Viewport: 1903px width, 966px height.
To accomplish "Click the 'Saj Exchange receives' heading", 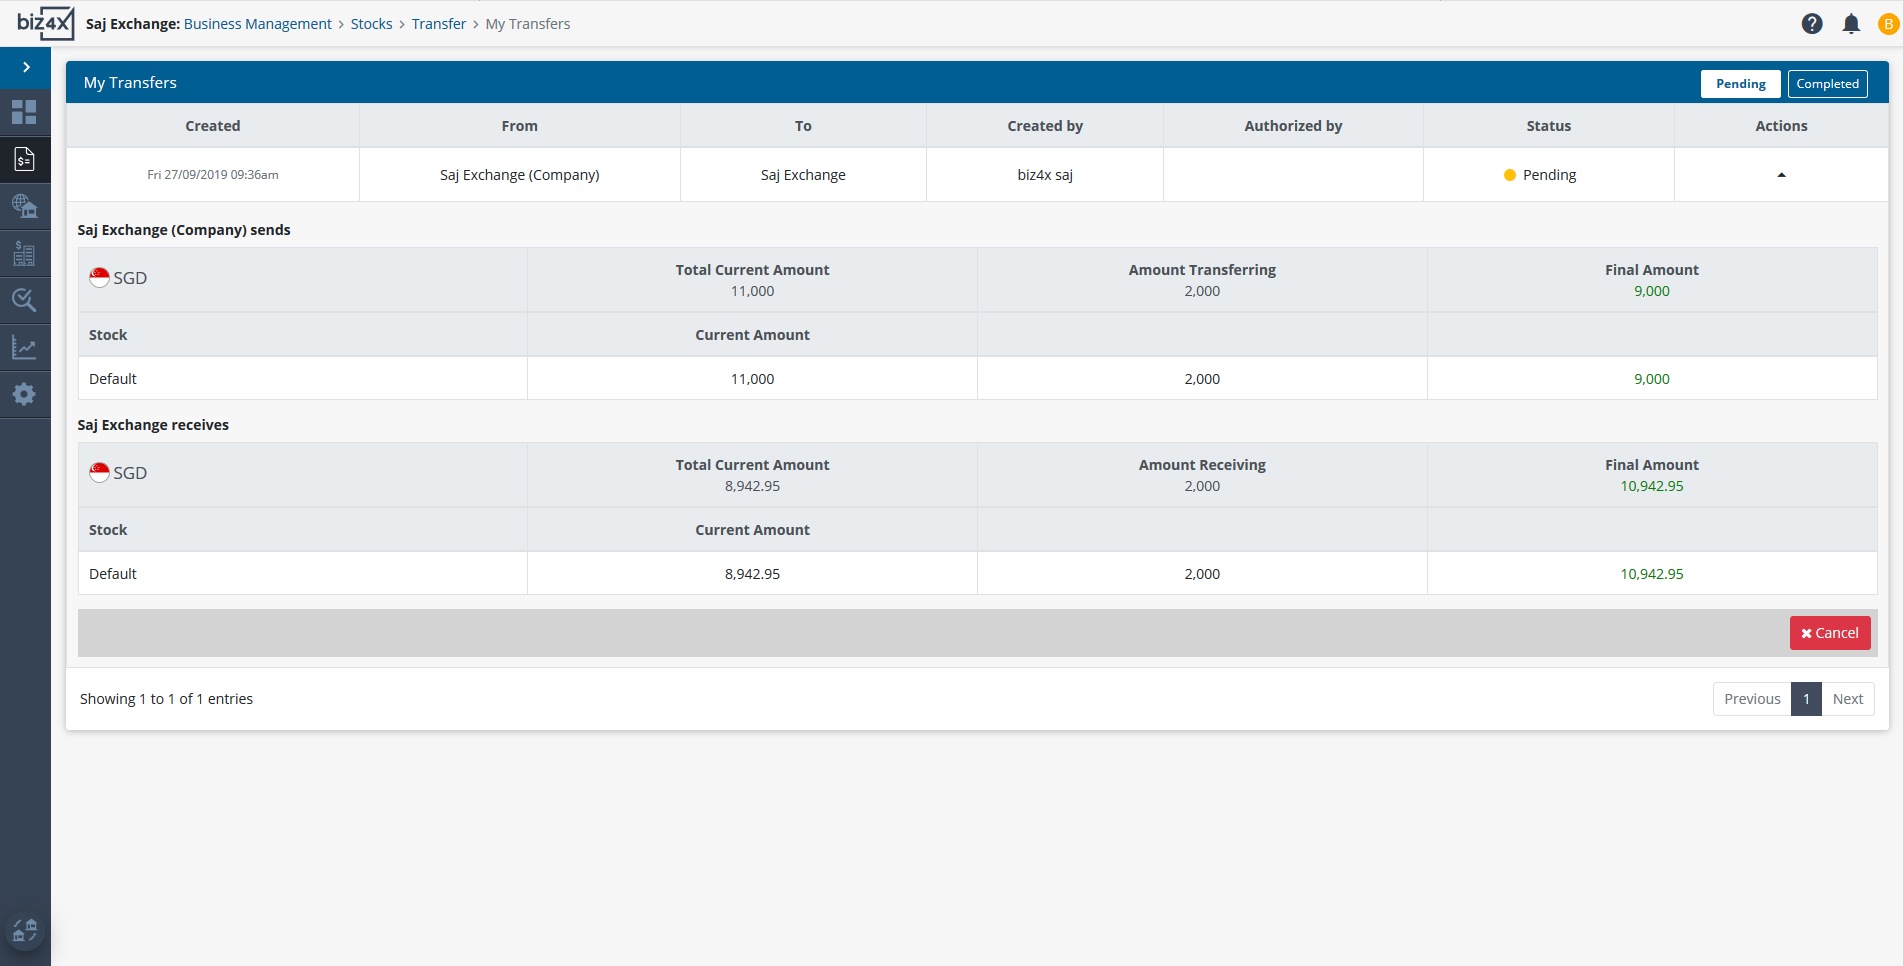I will [153, 425].
